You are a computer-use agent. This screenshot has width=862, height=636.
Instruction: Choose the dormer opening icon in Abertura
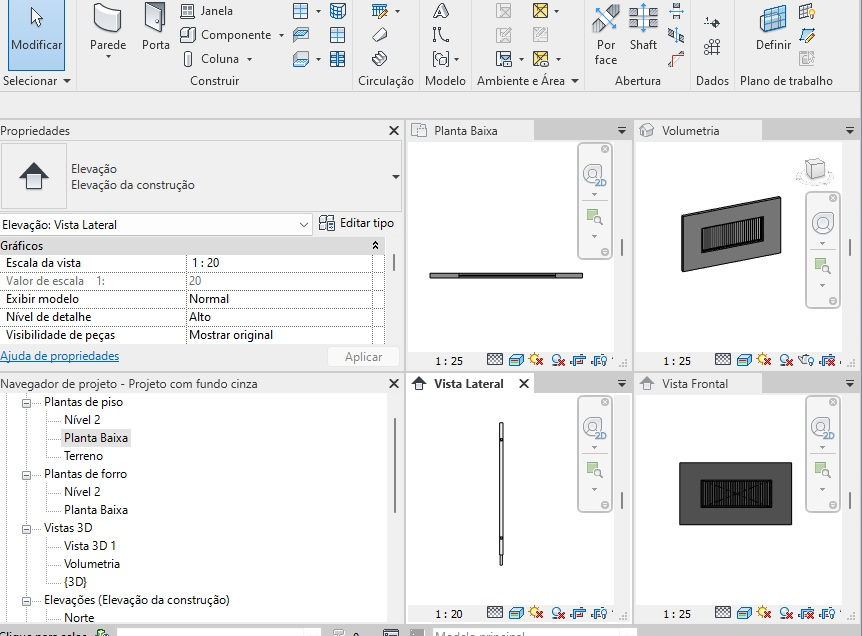coord(676,59)
